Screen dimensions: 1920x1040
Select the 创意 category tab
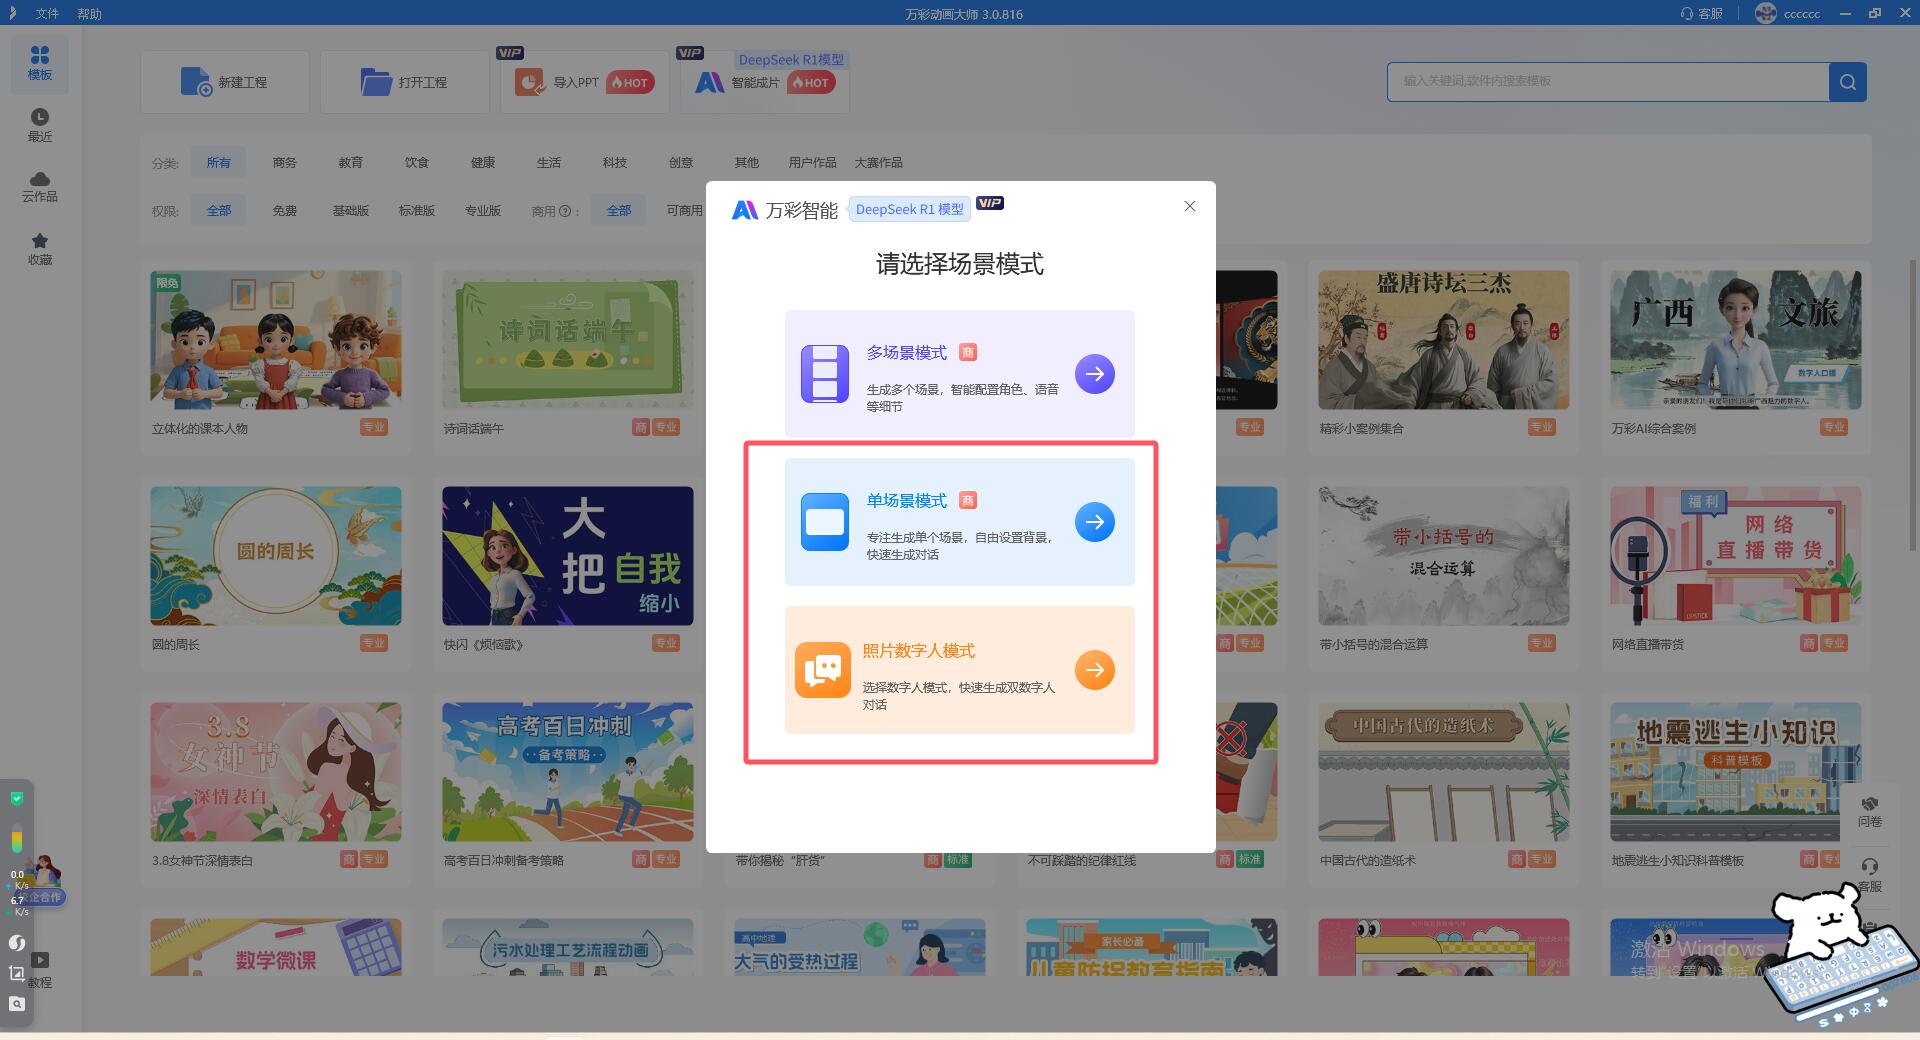[x=681, y=162]
